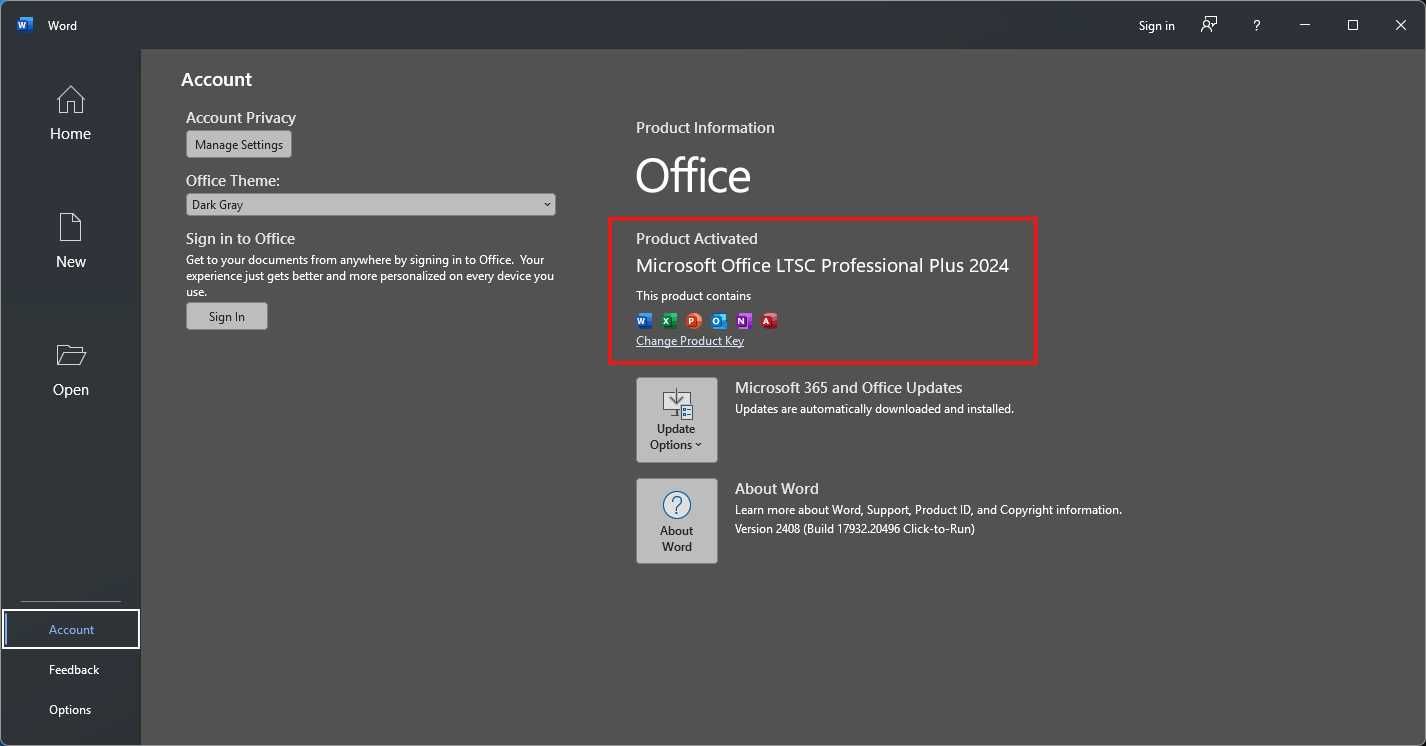
Task: Click the 'This product contains' label
Action: (693, 295)
